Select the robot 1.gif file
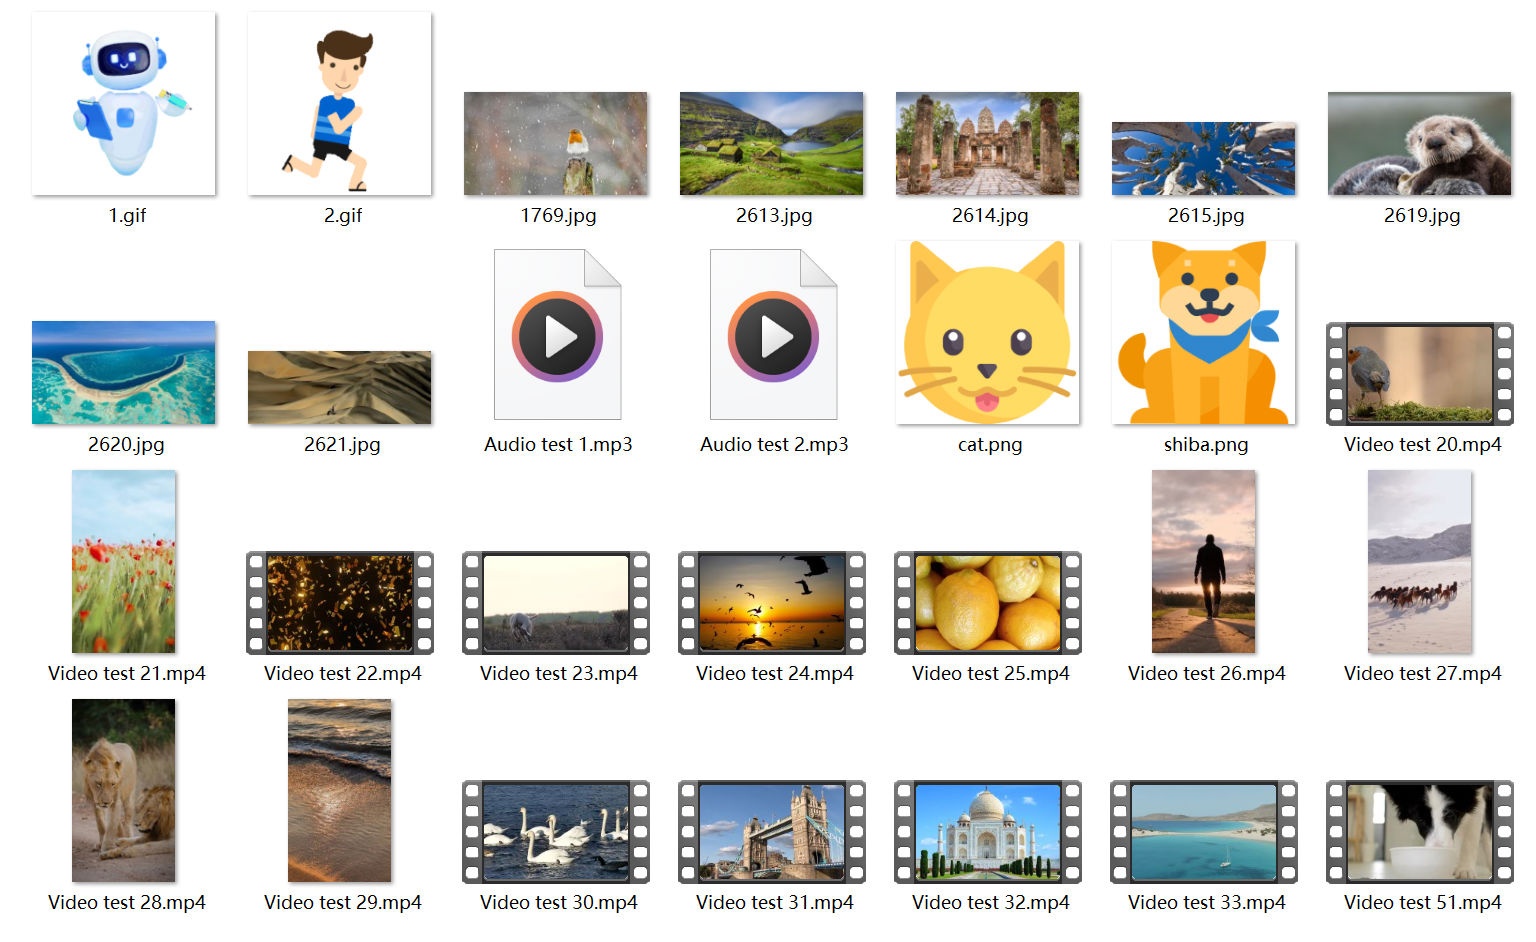 coord(124,104)
